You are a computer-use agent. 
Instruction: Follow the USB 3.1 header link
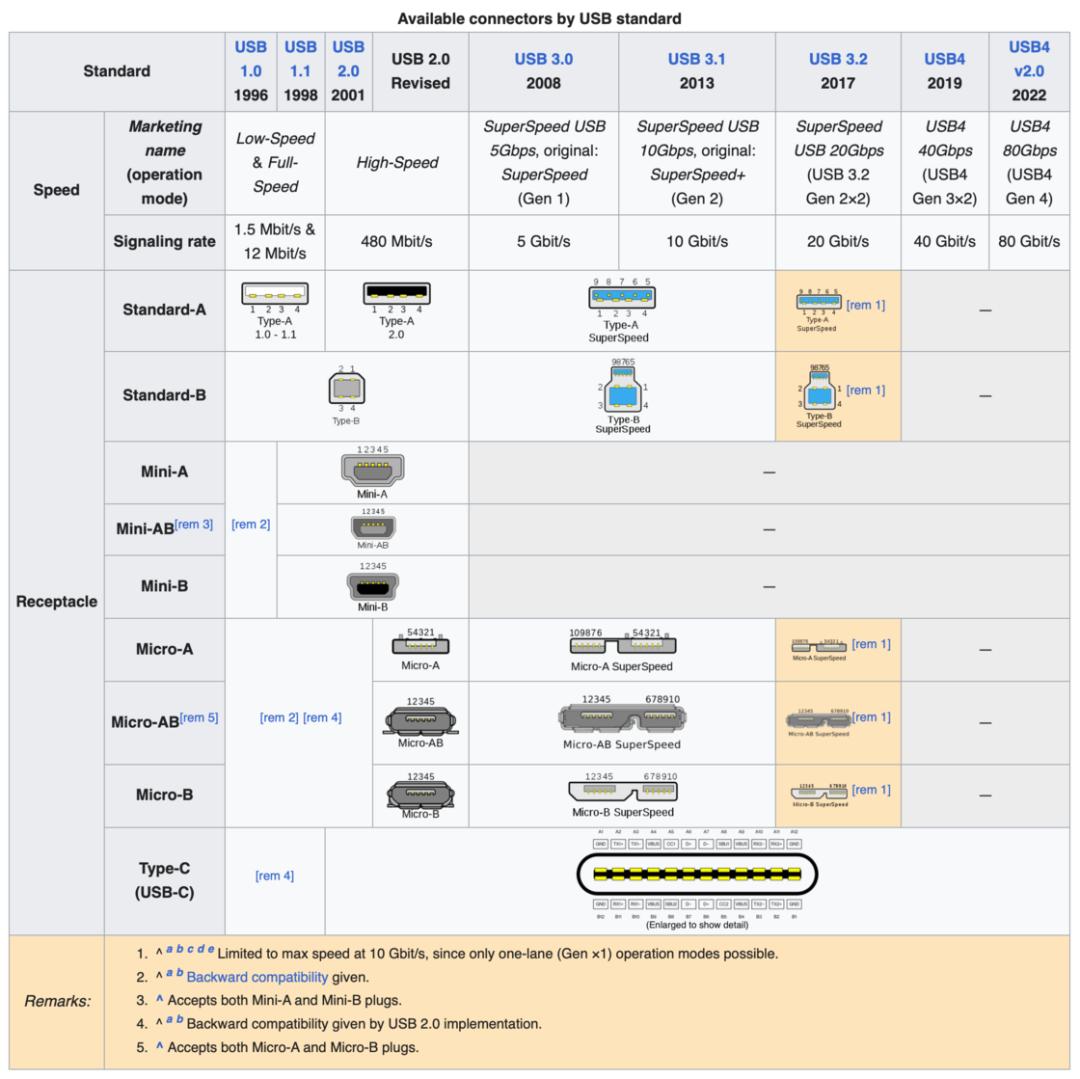(697, 58)
